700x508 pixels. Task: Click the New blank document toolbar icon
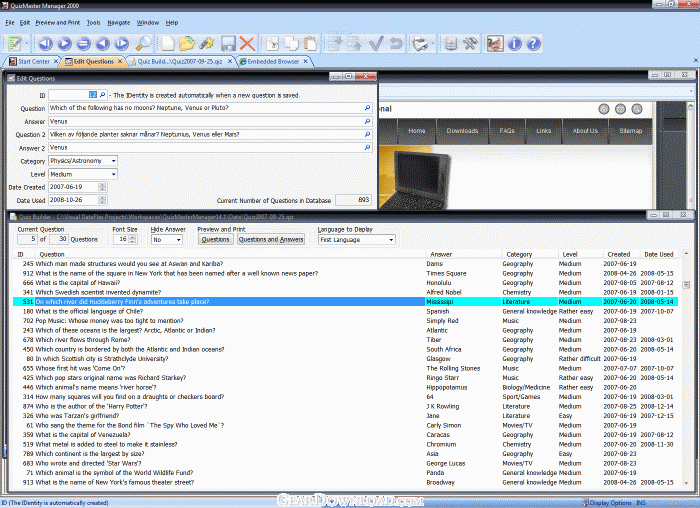(166, 43)
